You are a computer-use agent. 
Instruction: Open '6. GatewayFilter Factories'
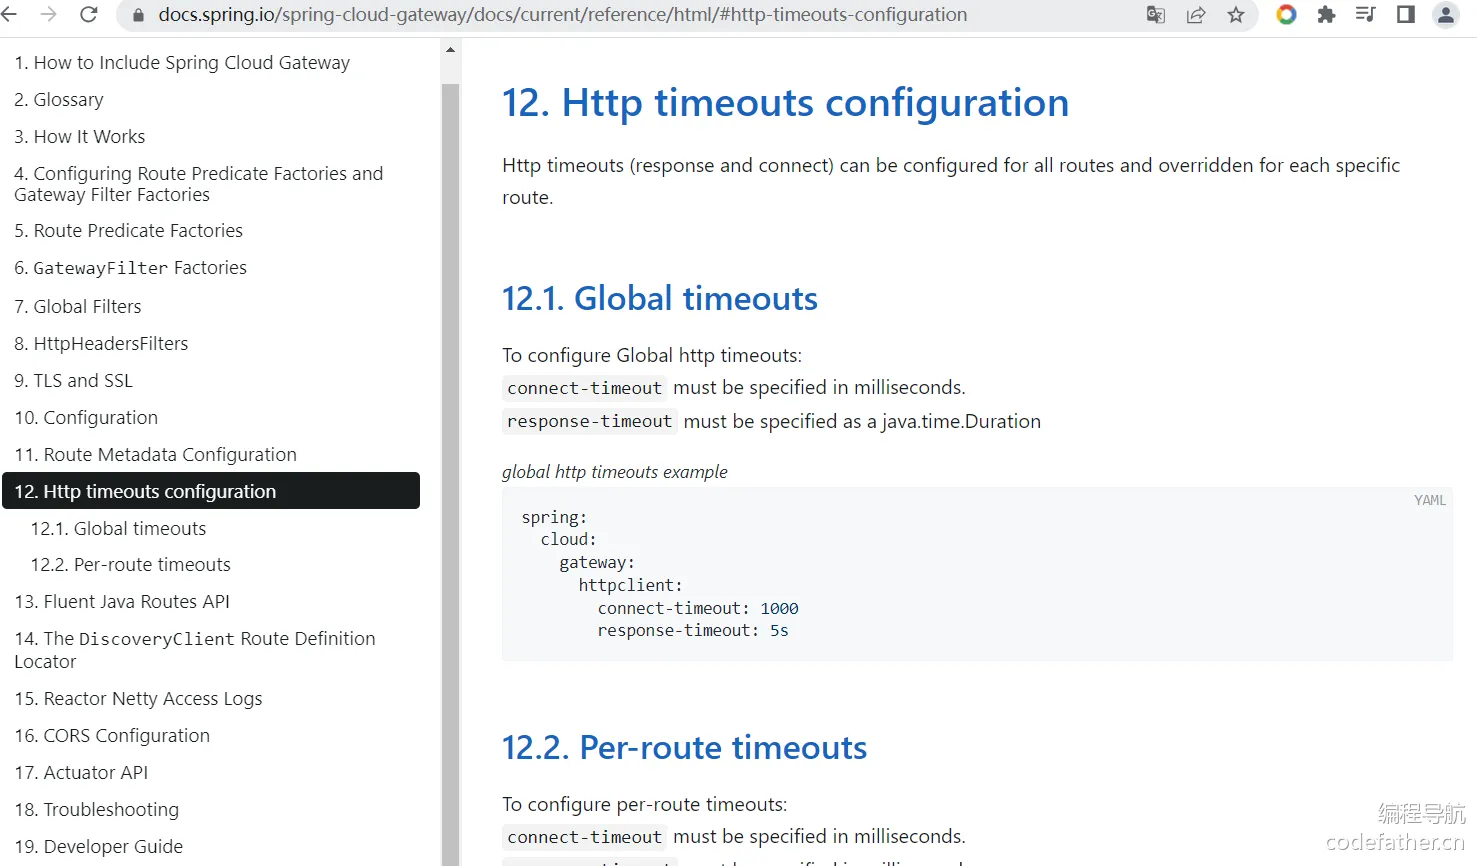pyautogui.click(x=131, y=268)
